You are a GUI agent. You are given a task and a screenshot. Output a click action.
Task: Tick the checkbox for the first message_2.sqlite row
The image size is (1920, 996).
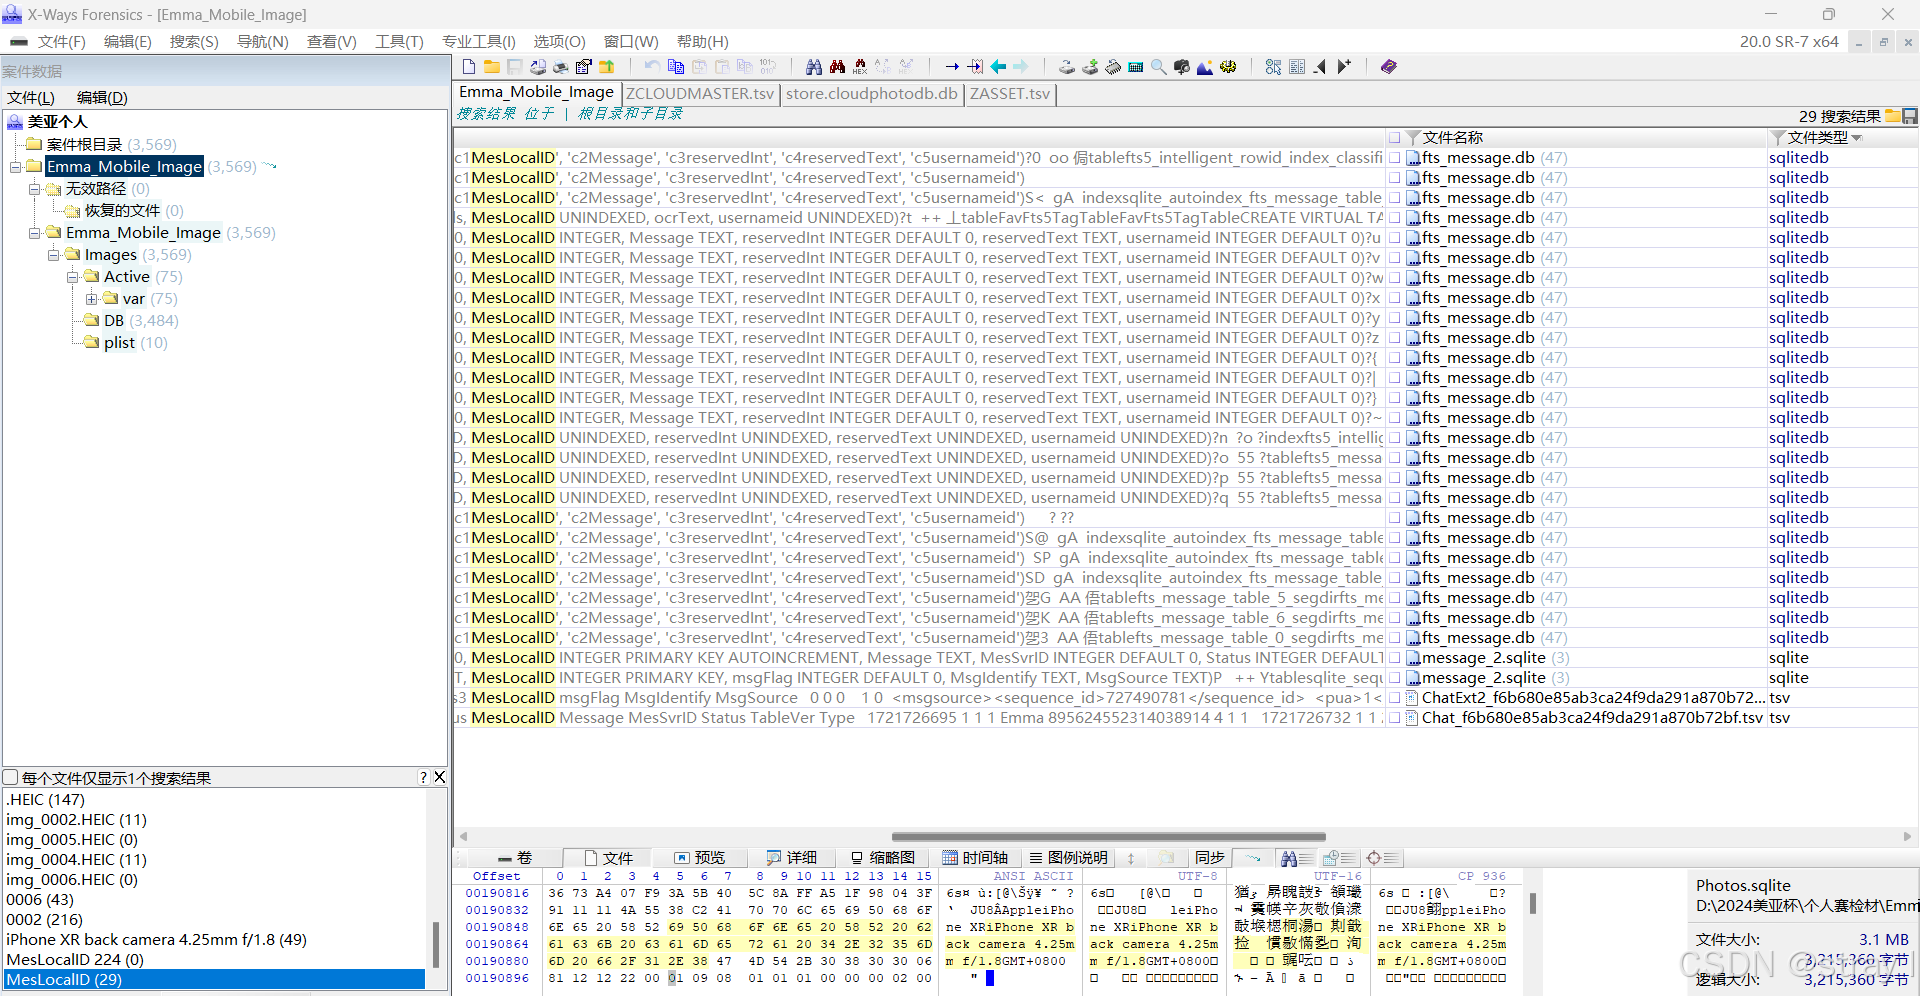tap(1394, 658)
